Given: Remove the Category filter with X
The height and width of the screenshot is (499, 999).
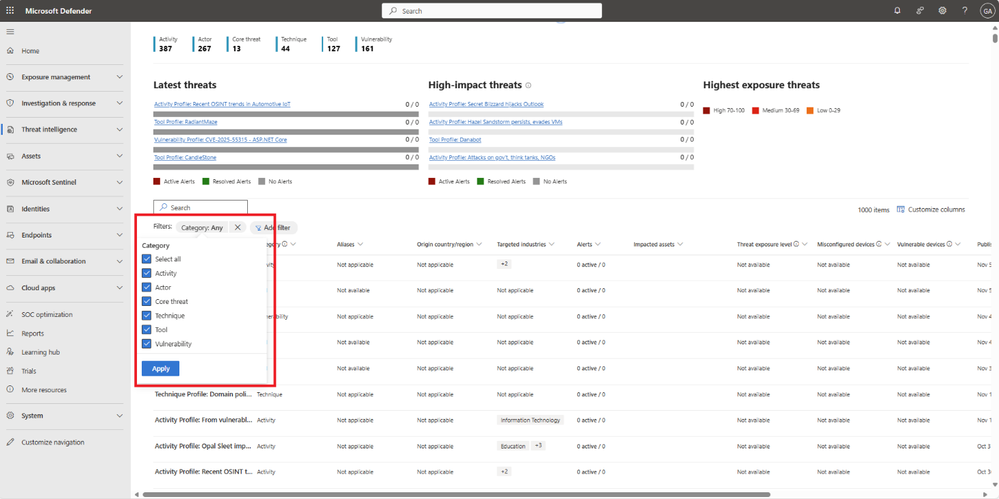Looking at the screenshot, I should click(x=238, y=228).
